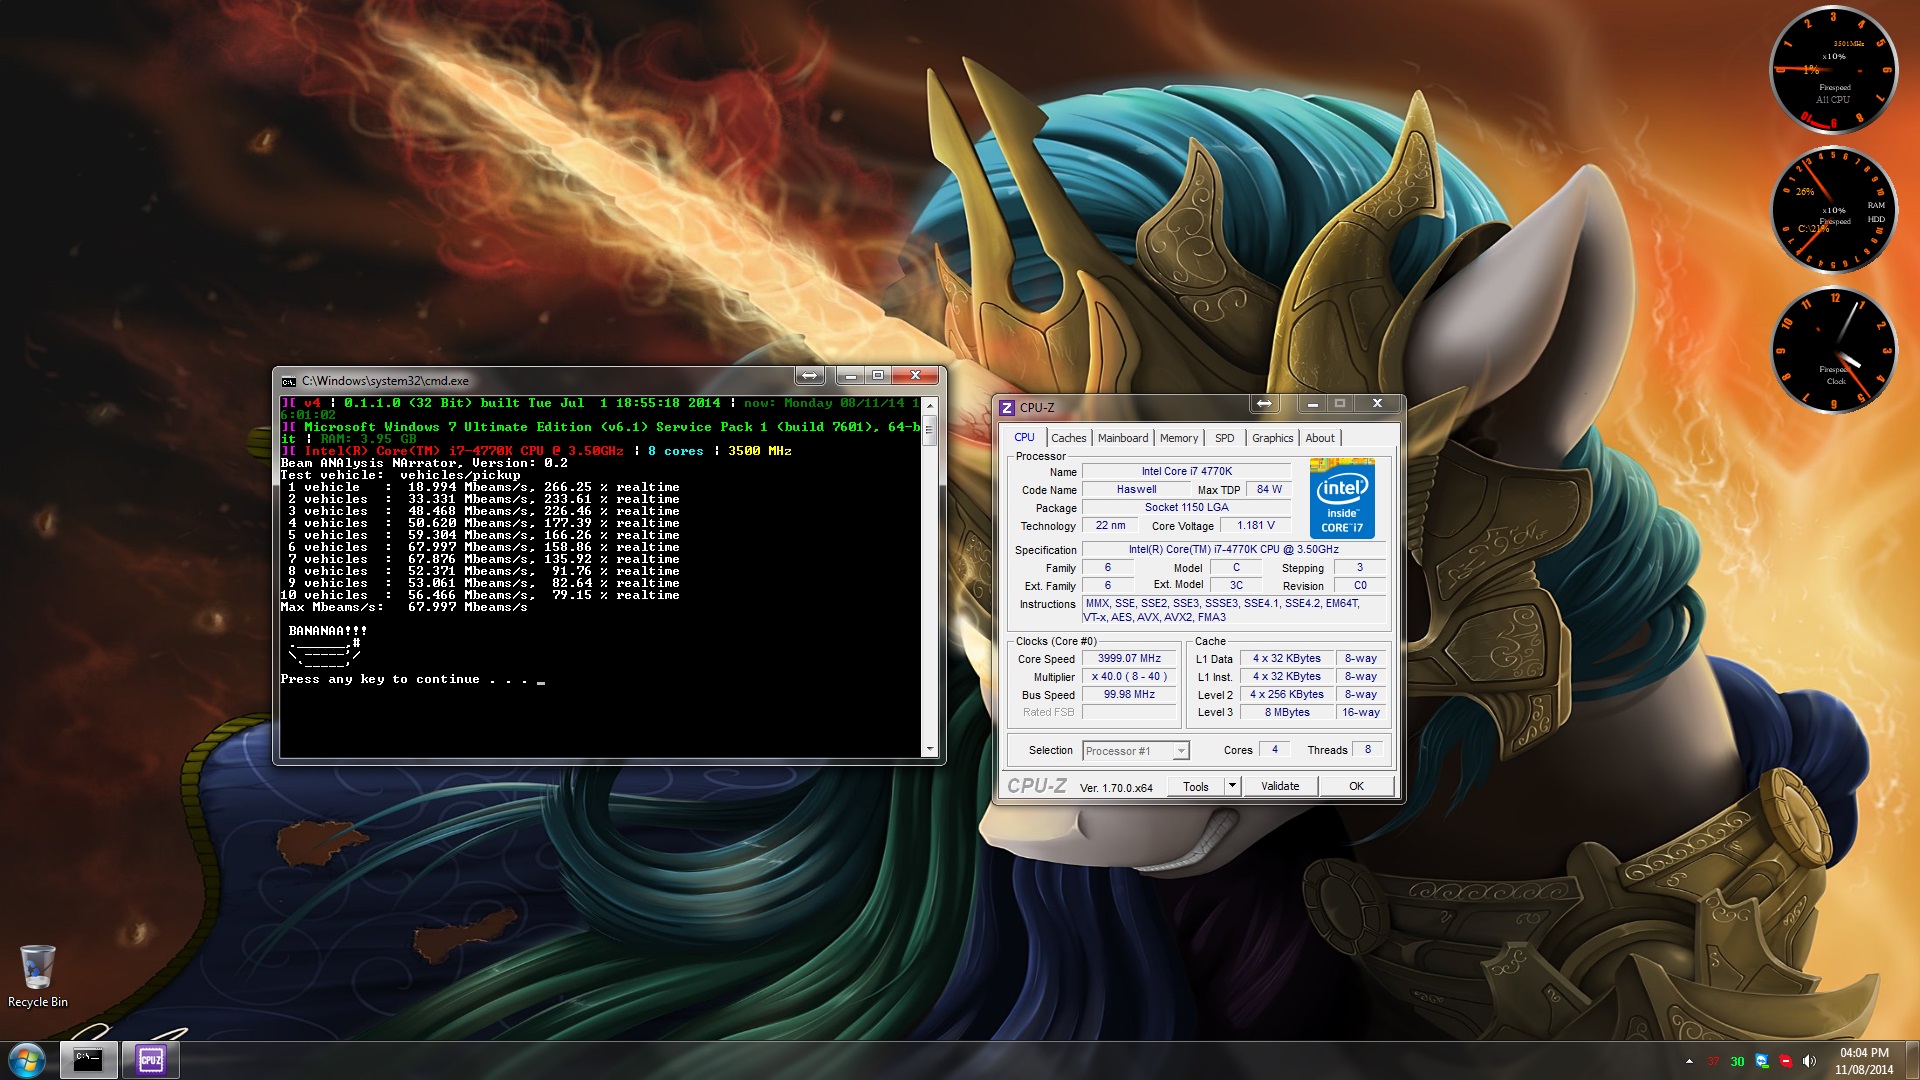Open the Recycle Bin desktop icon
The image size is (1920, 1080).
38,976
